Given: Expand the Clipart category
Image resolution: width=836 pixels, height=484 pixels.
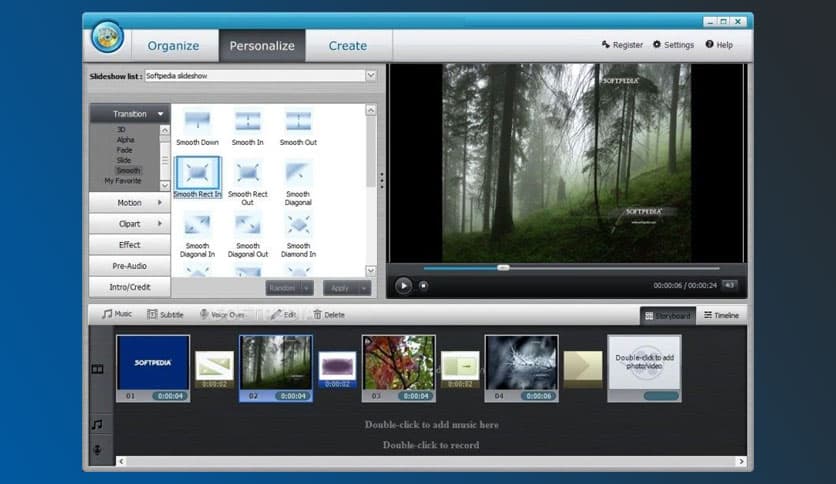Looking at the screenshot, I should click(x=130, y=224).
